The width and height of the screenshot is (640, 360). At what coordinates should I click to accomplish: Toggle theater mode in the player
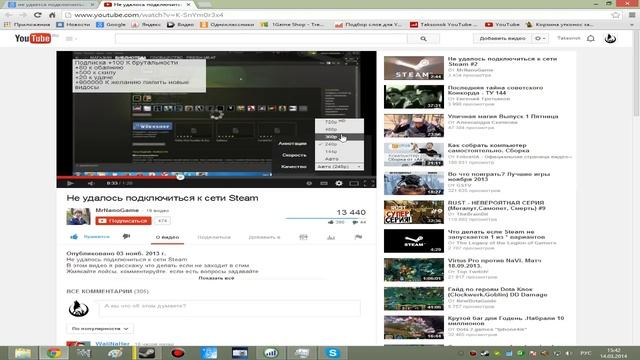click(353, 183)
